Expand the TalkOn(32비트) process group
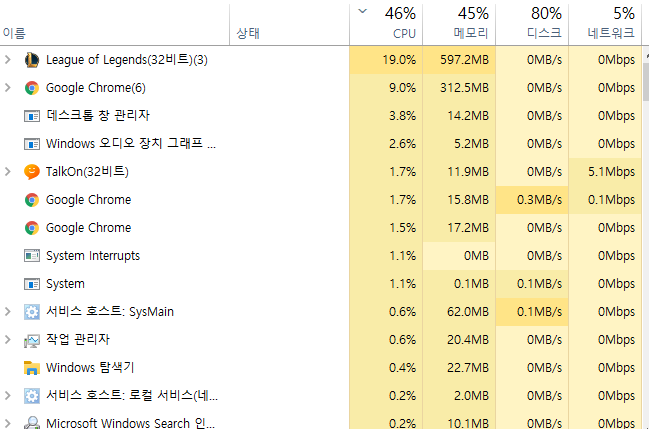Image resolution: width=649 pixels, height=429 pixels. (x=7, y=172)
